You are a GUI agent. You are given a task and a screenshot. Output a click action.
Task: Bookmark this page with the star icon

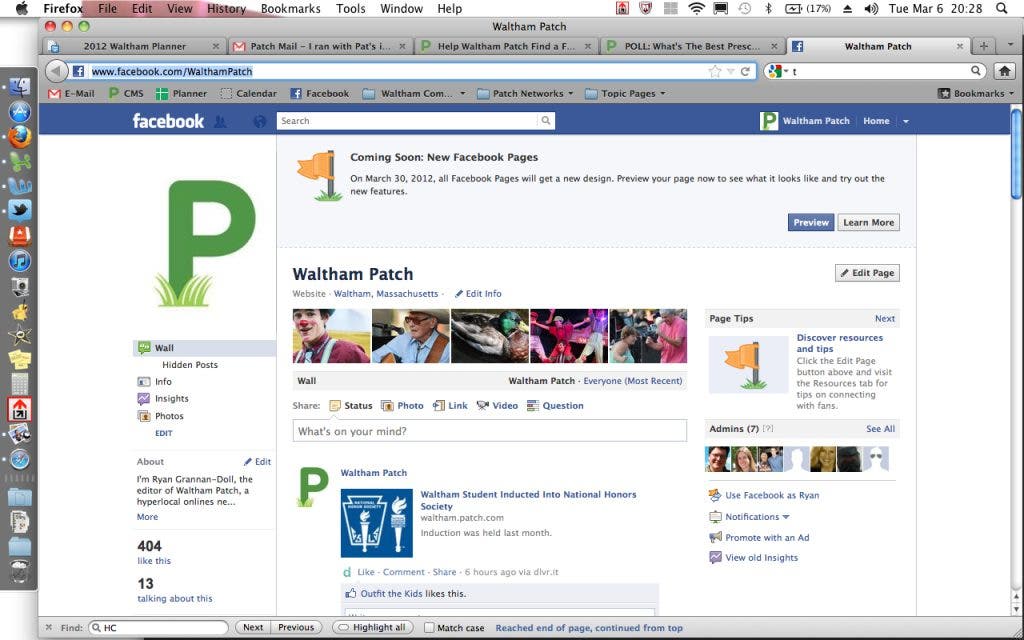[x=715, y=71]
